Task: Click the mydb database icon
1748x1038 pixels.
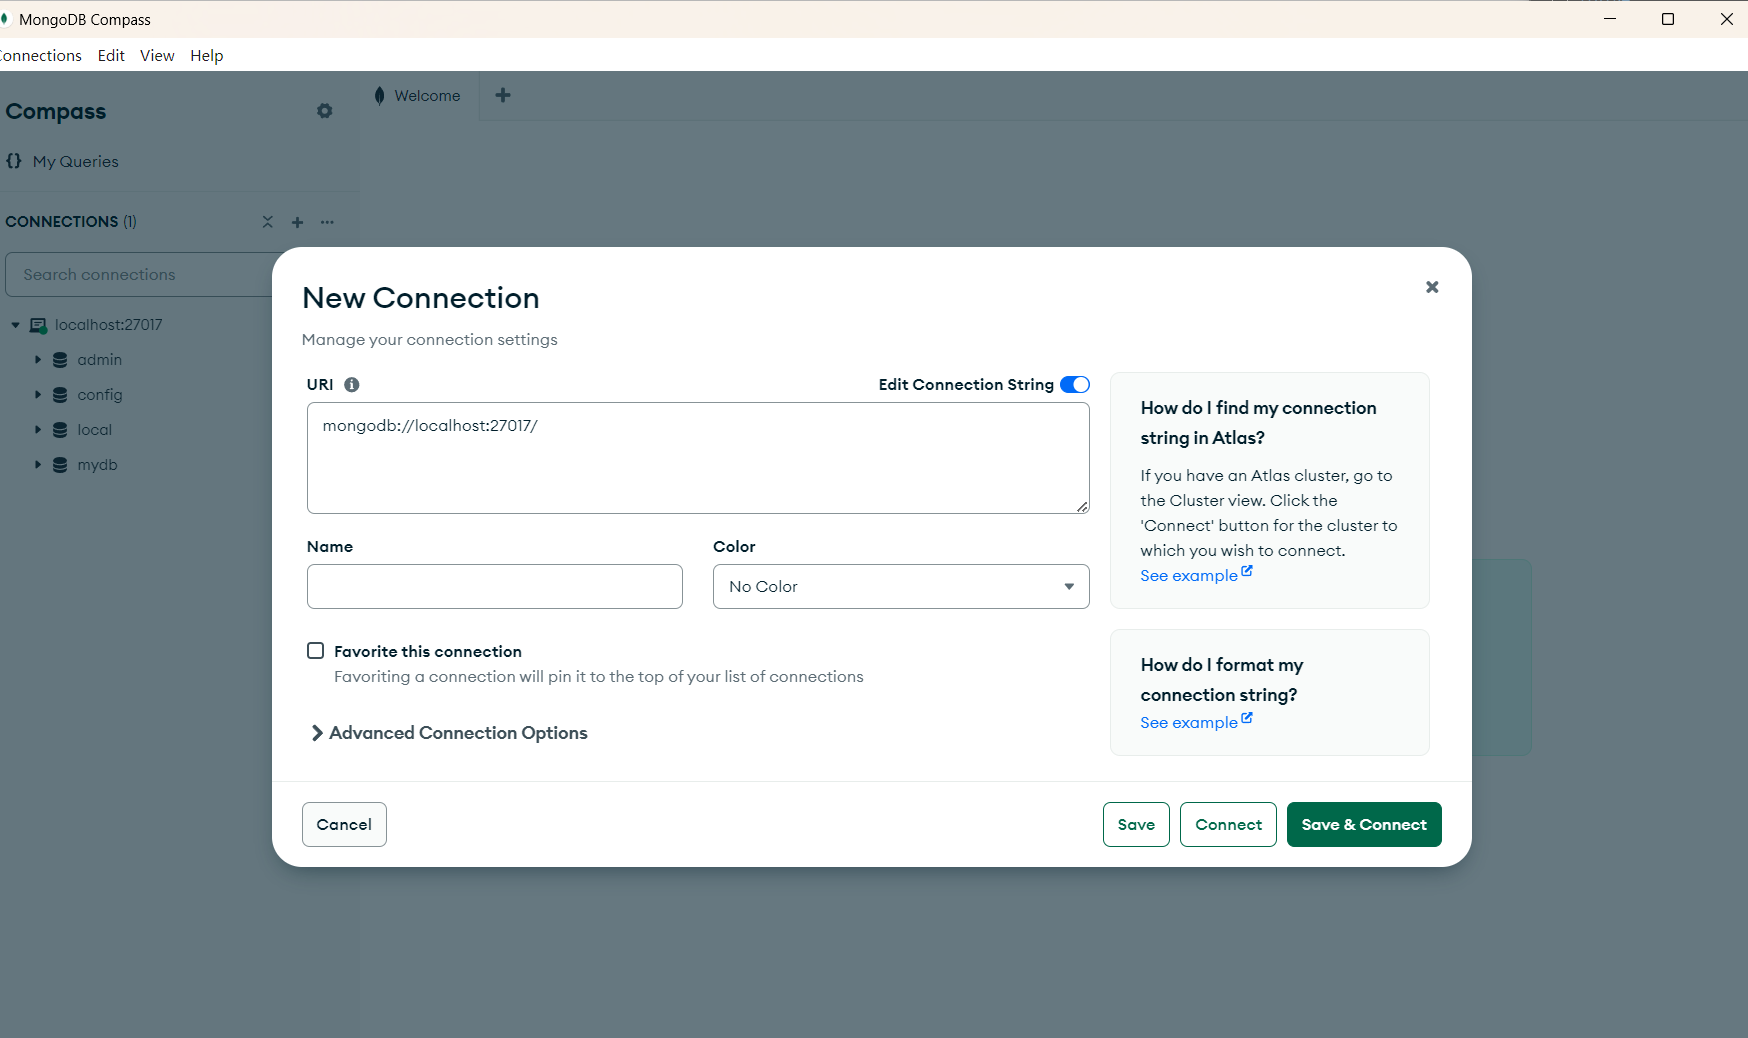Action: [x=60, y=465]
